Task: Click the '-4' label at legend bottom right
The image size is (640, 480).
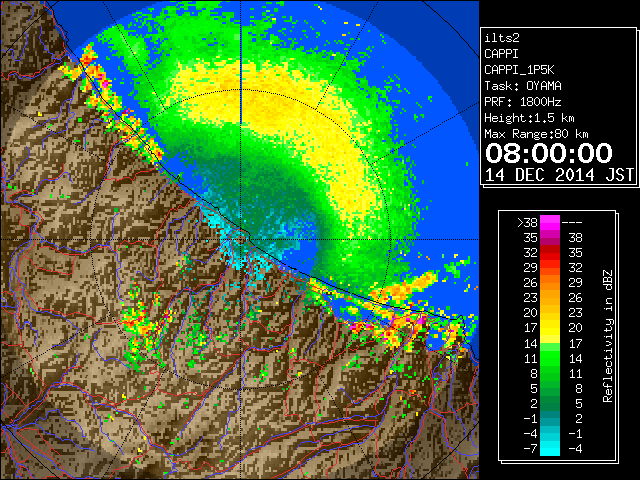Action: pos(575,448)
